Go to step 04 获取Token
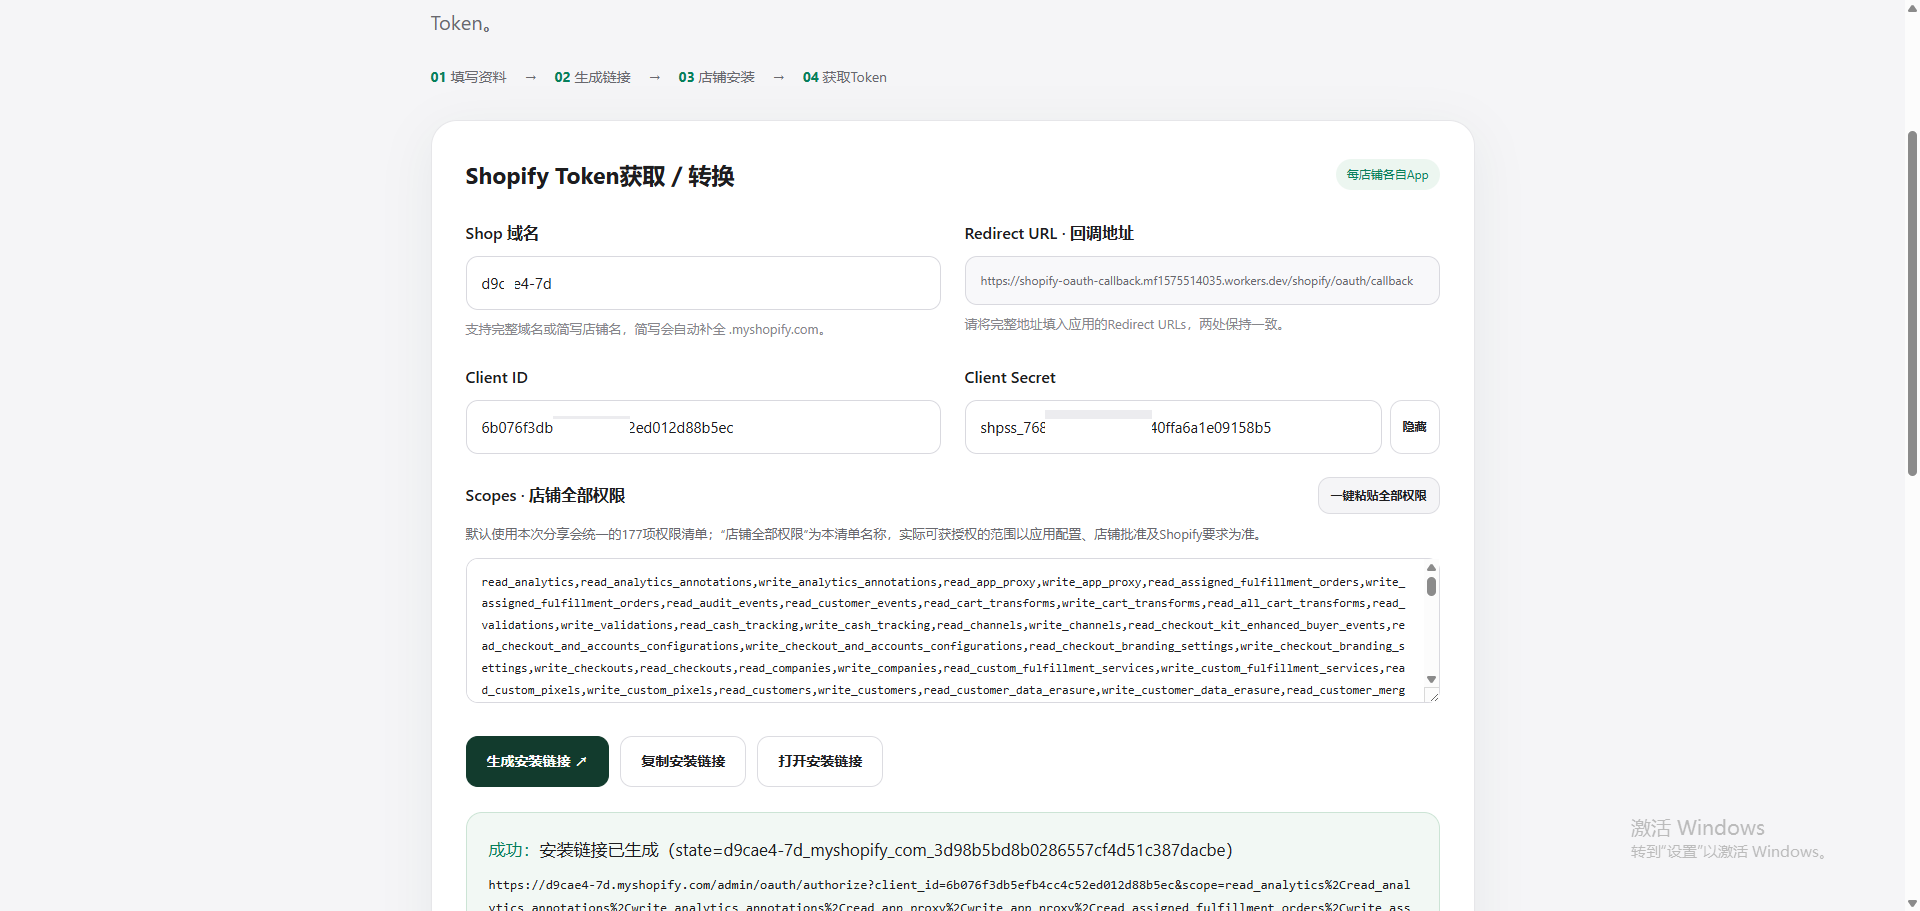Screen dimensions: 1920x911 (844, 77)
